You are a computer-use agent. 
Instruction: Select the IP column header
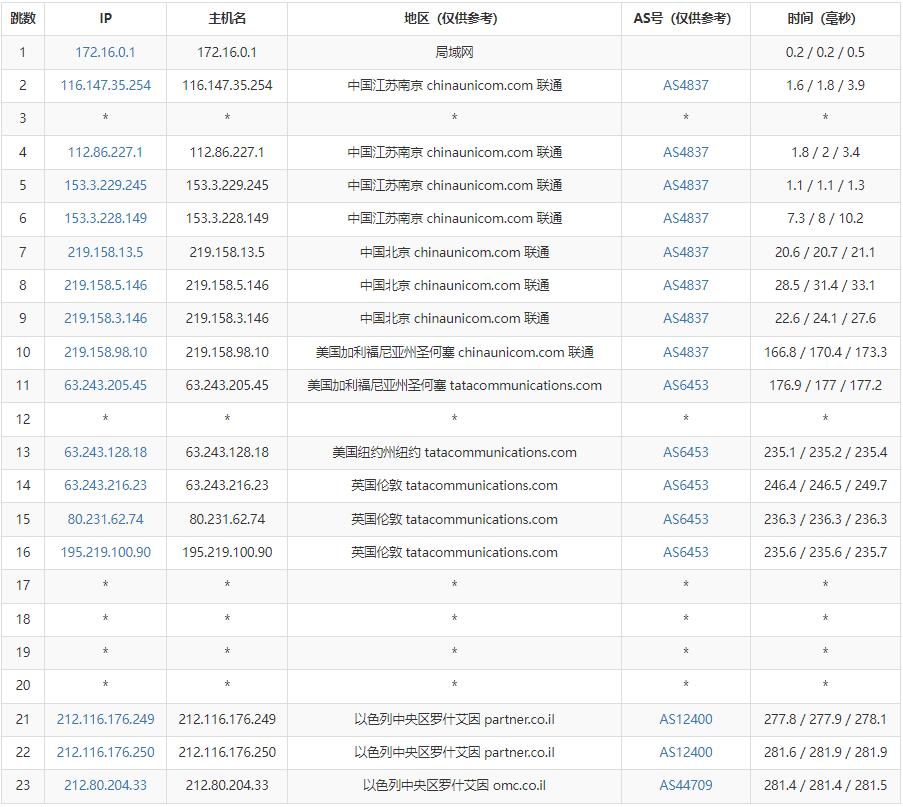(x=105, y=18)
